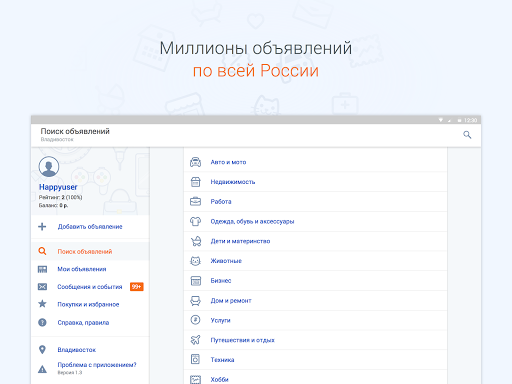Open Покупки и избранное

[x=90, y=304]
